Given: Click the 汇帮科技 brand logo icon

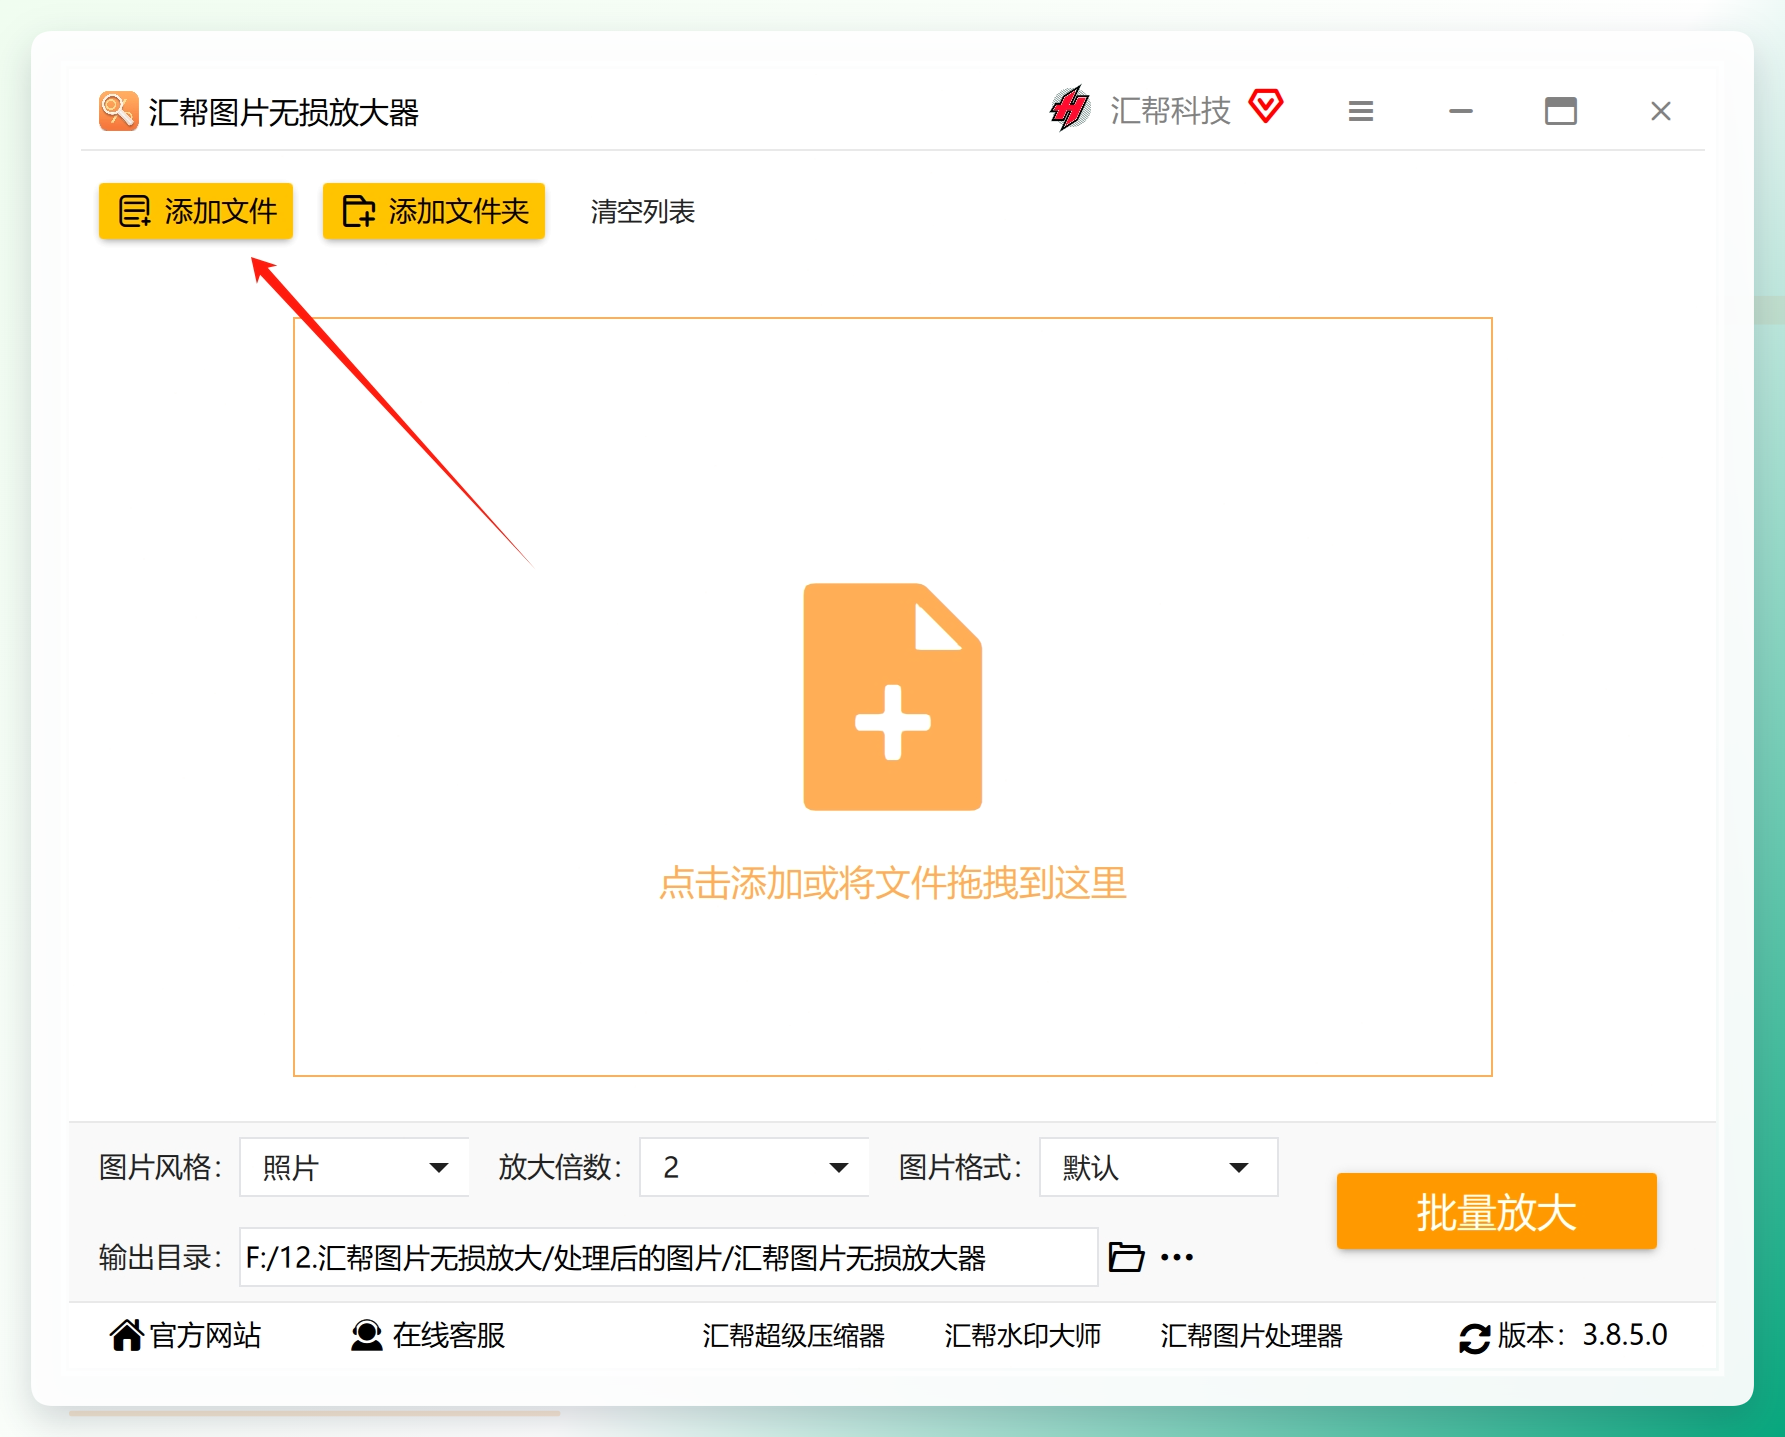Looking at the screenshot, I should [x=1070, y=108].
